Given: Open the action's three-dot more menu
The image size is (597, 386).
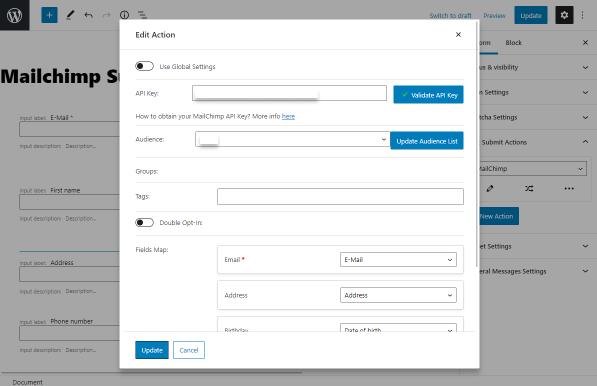Looking at the screenshot, I should pos(569,188).
